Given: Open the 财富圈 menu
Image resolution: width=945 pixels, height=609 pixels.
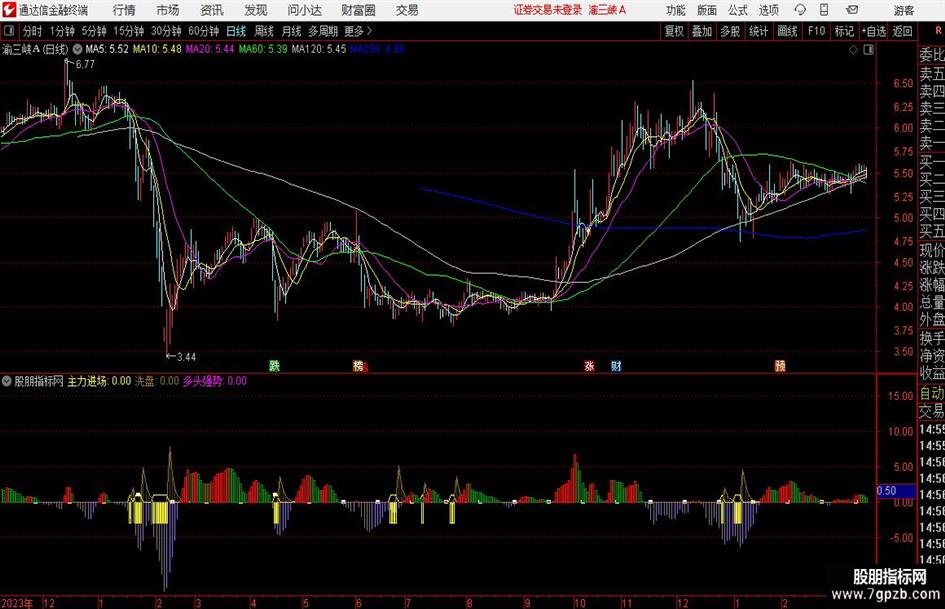Looking at the screenshot, I should click(358, 10).
